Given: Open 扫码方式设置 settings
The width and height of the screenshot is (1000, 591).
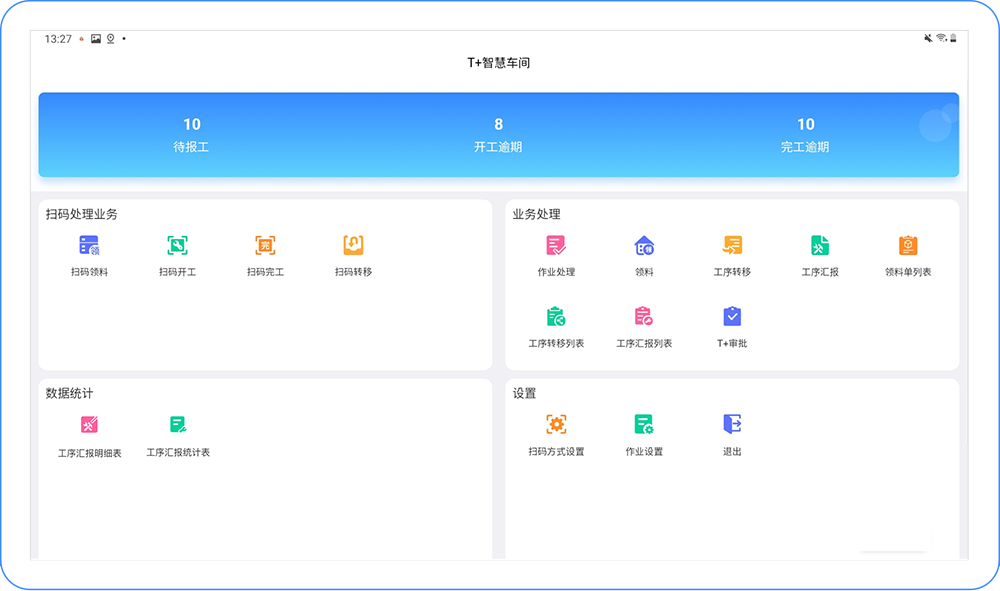Looking at the screenshot, I should pos(556,425).
